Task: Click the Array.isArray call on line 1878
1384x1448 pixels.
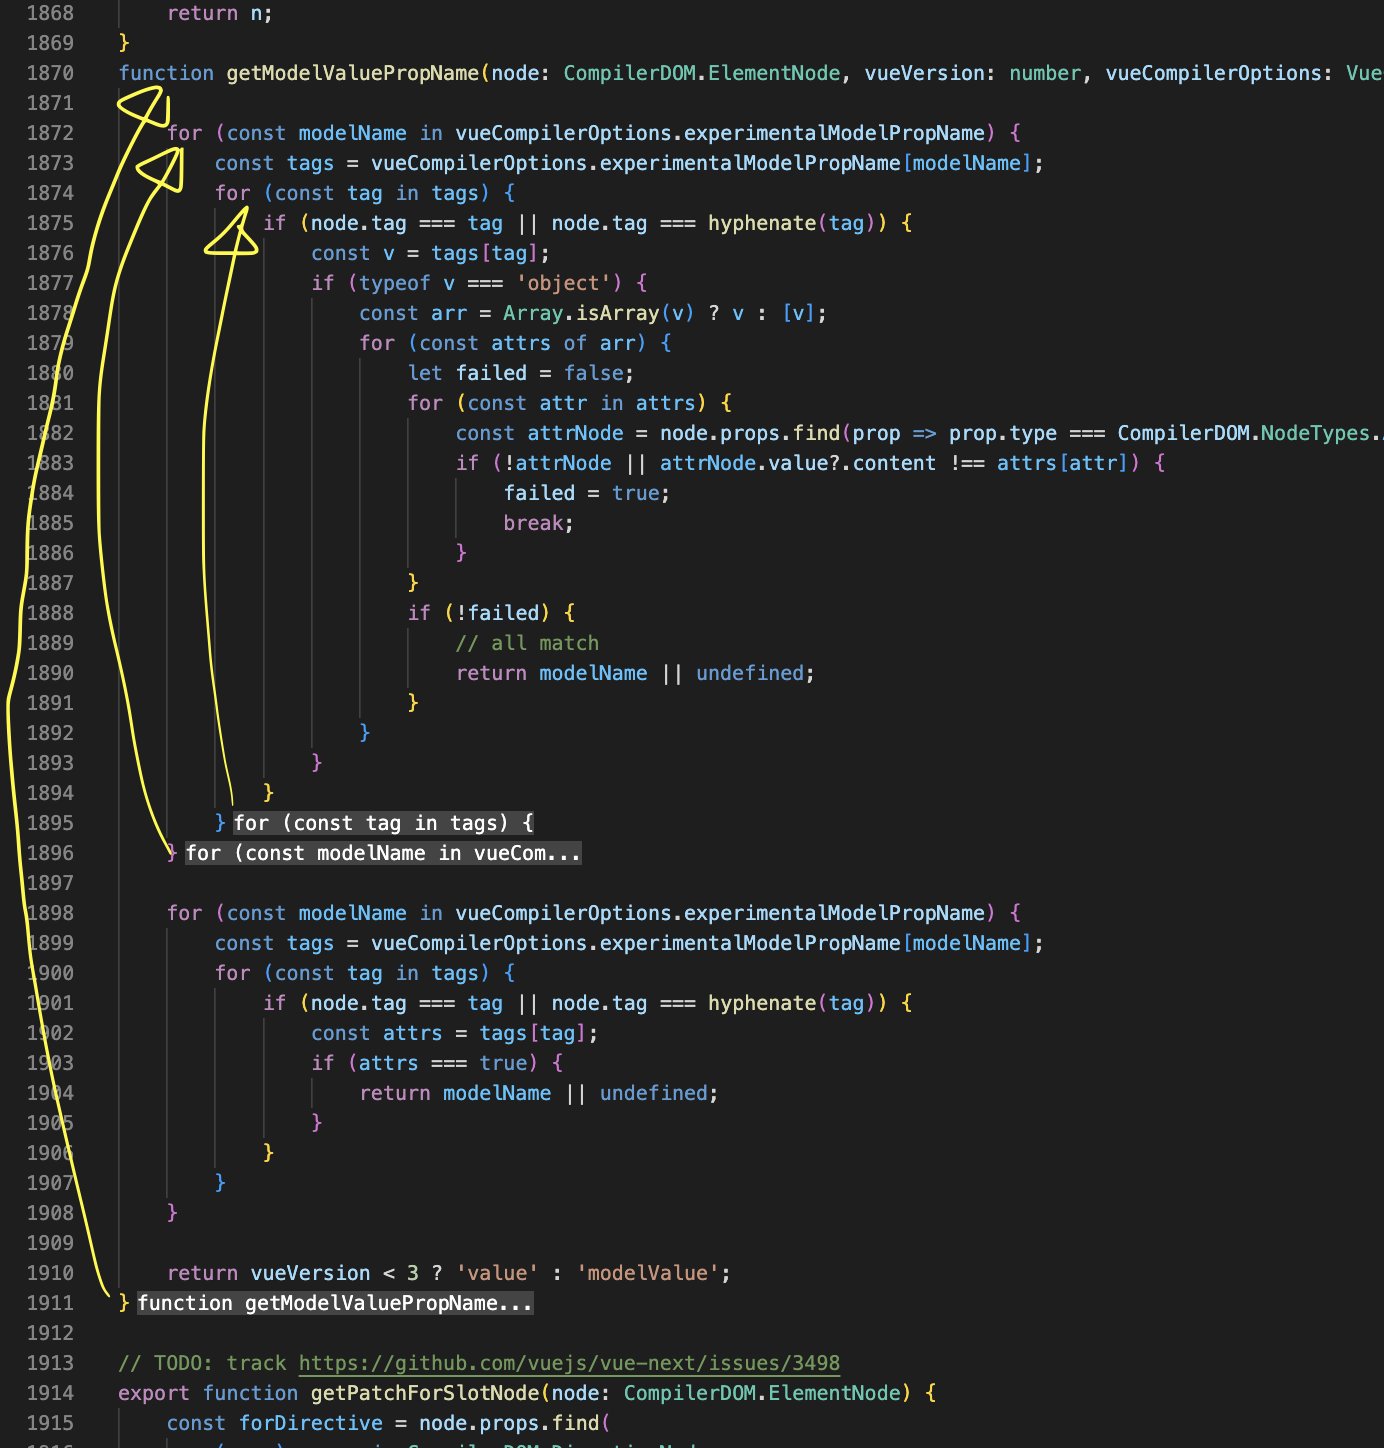Action: click(x=583, y=313)
